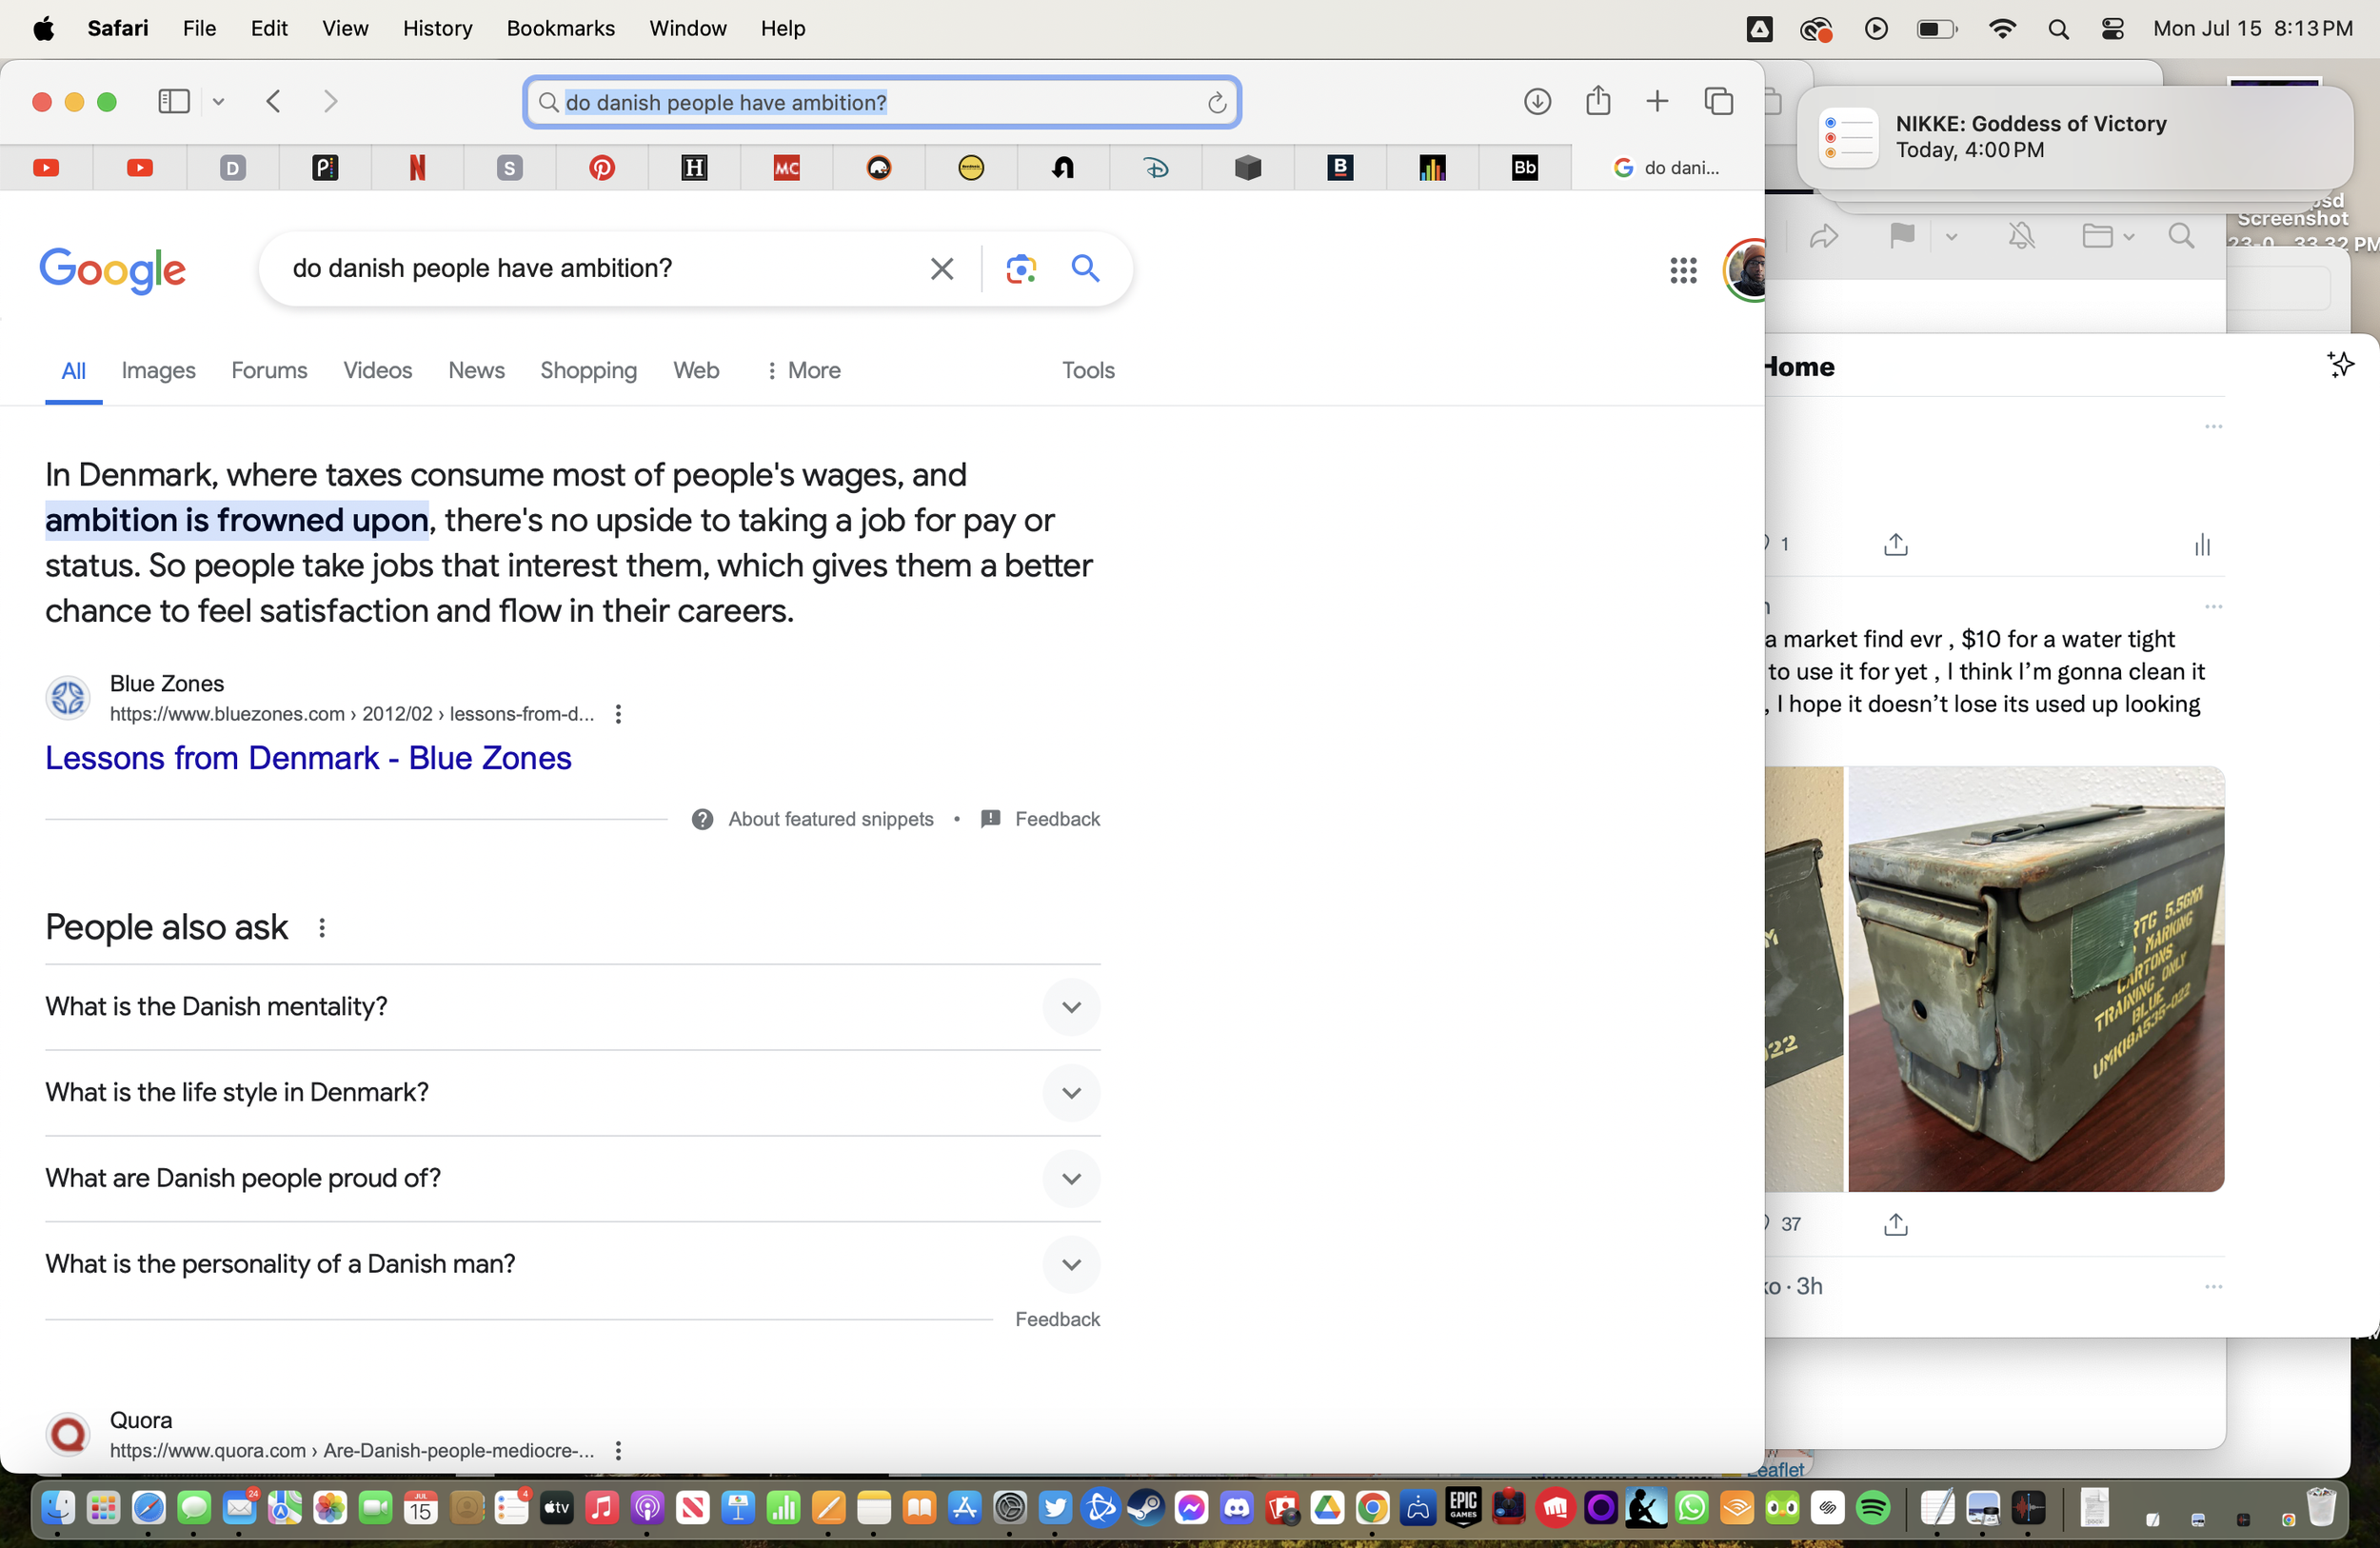
Task: Click the Google search text field
Action: click(600, 268)
